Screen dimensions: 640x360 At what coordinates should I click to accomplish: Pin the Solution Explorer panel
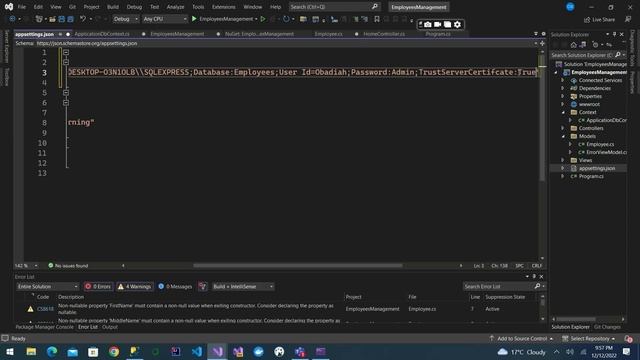(614, 34)
